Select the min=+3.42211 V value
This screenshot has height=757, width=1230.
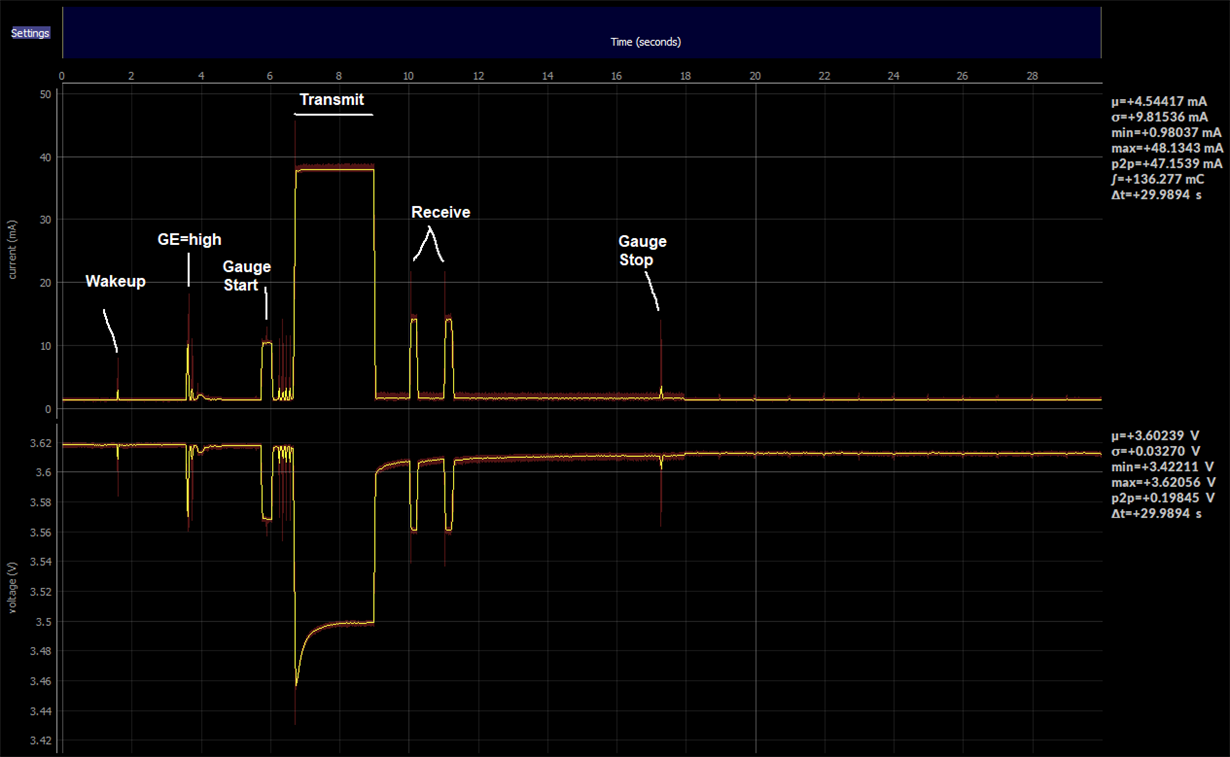1163,467
